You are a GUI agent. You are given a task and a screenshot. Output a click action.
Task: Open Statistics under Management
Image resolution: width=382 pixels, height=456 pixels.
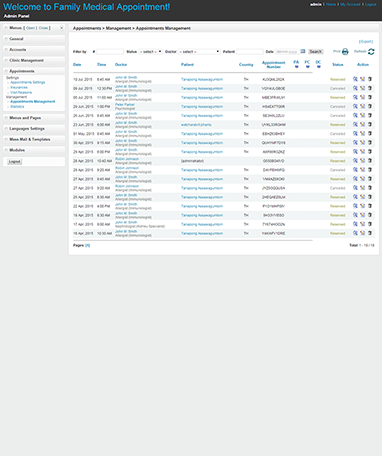click(x=17, y=107)
